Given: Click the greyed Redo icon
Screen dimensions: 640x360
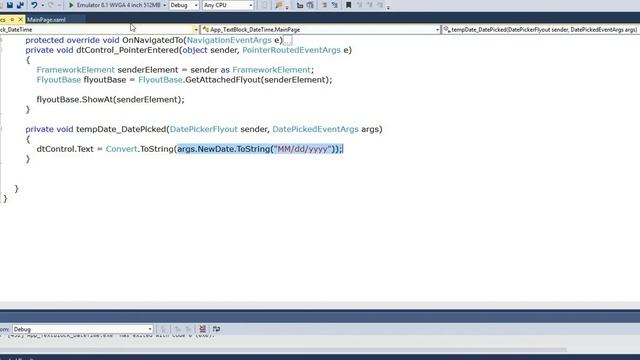Looking at the screenshot, I should [x=51, y=5].
